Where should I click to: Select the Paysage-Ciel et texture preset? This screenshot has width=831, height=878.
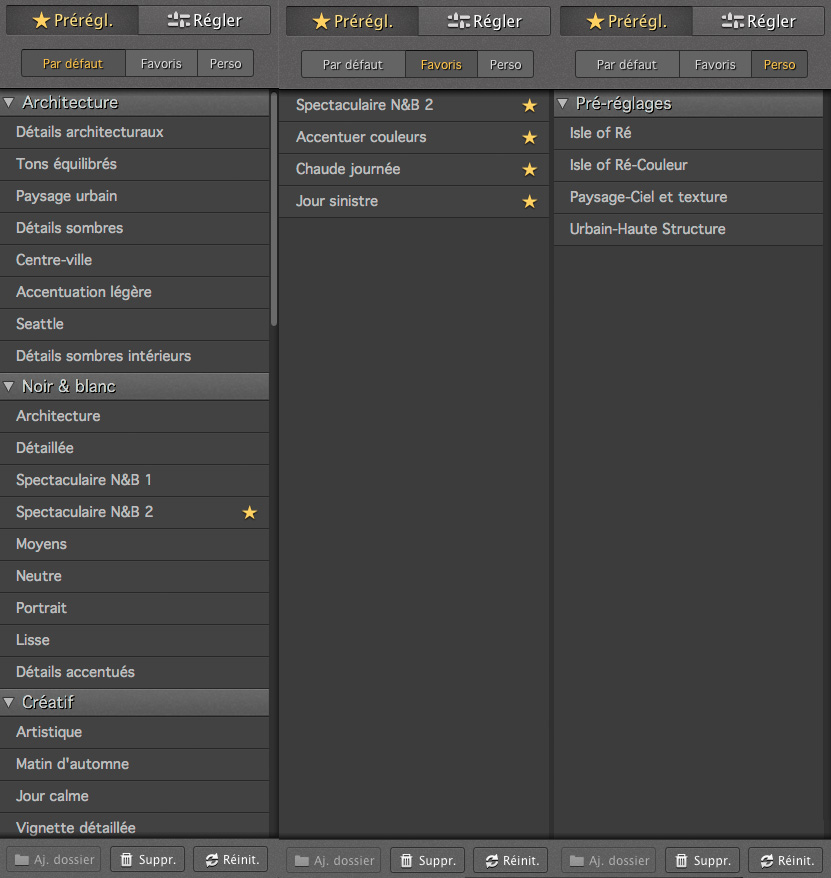(x=688, y=197)
